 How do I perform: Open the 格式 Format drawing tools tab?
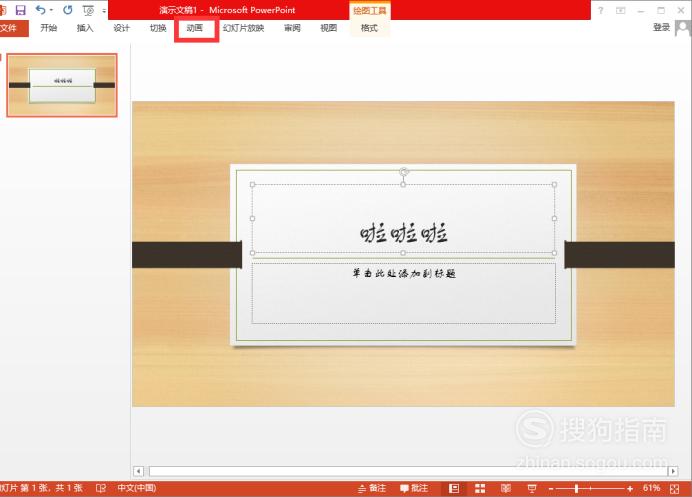[x=369, y=28]
